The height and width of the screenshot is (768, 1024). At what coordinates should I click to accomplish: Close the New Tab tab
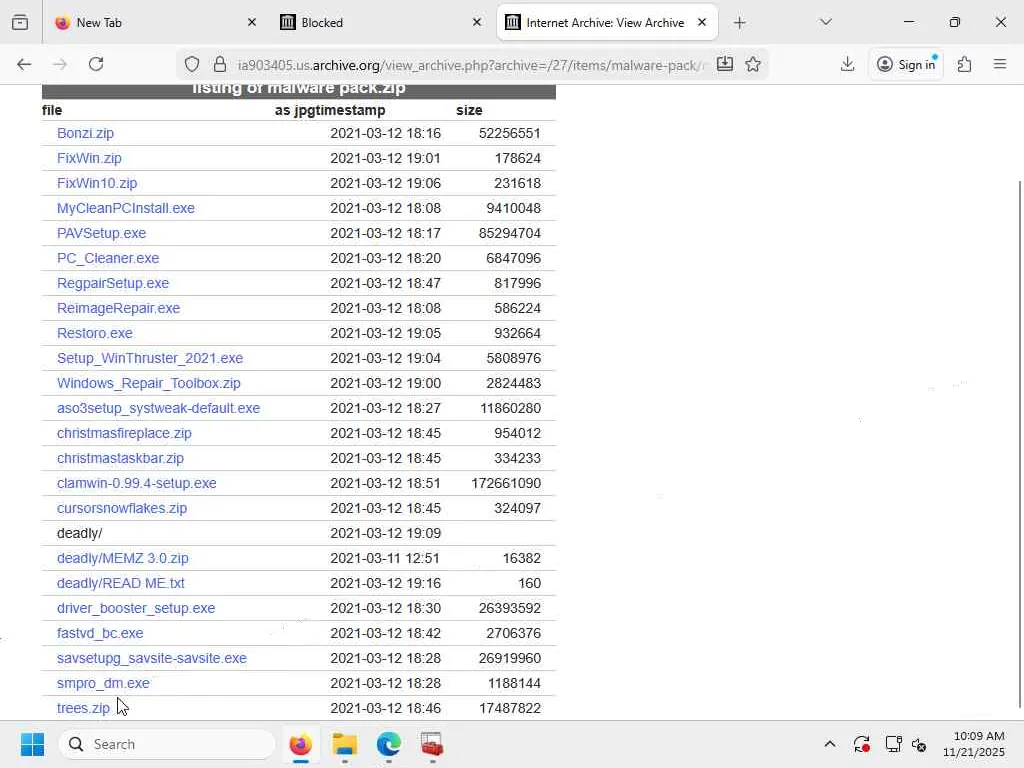(x=252, y=22)
